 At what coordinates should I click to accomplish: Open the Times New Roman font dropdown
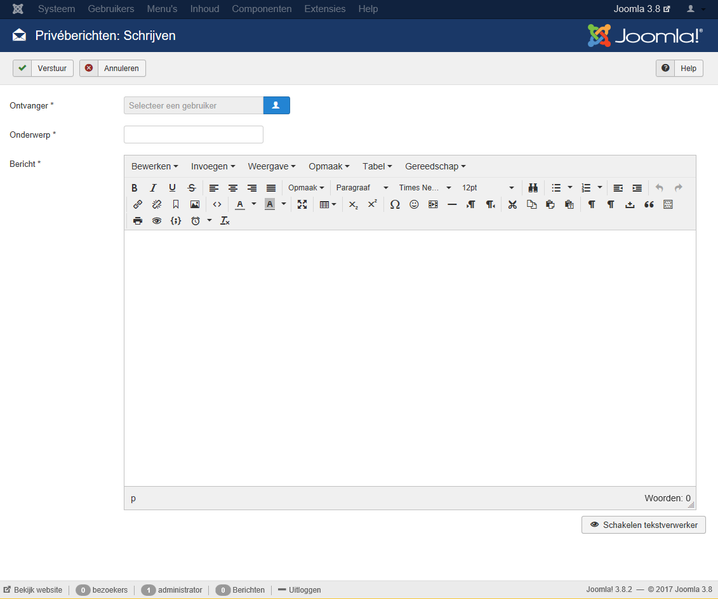(424, 188)
